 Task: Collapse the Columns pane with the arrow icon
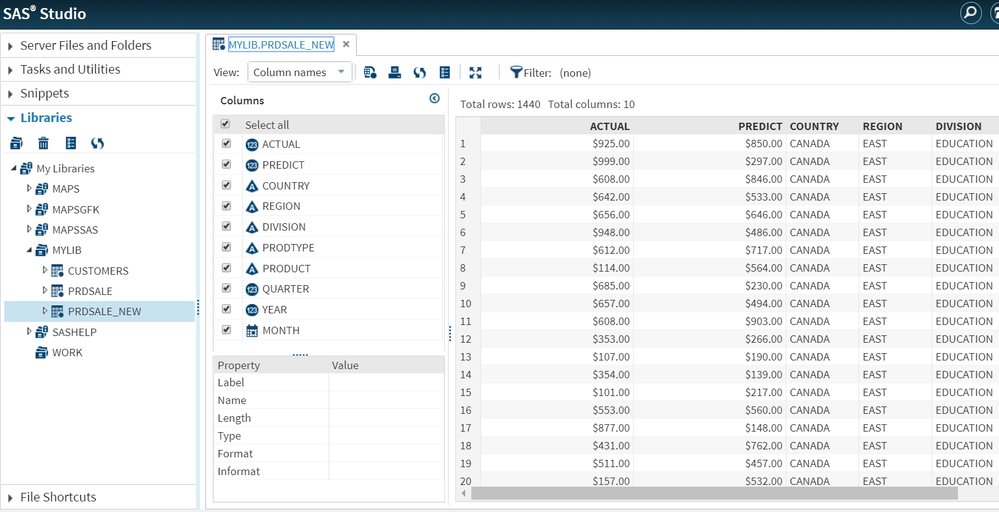[434, 99]
